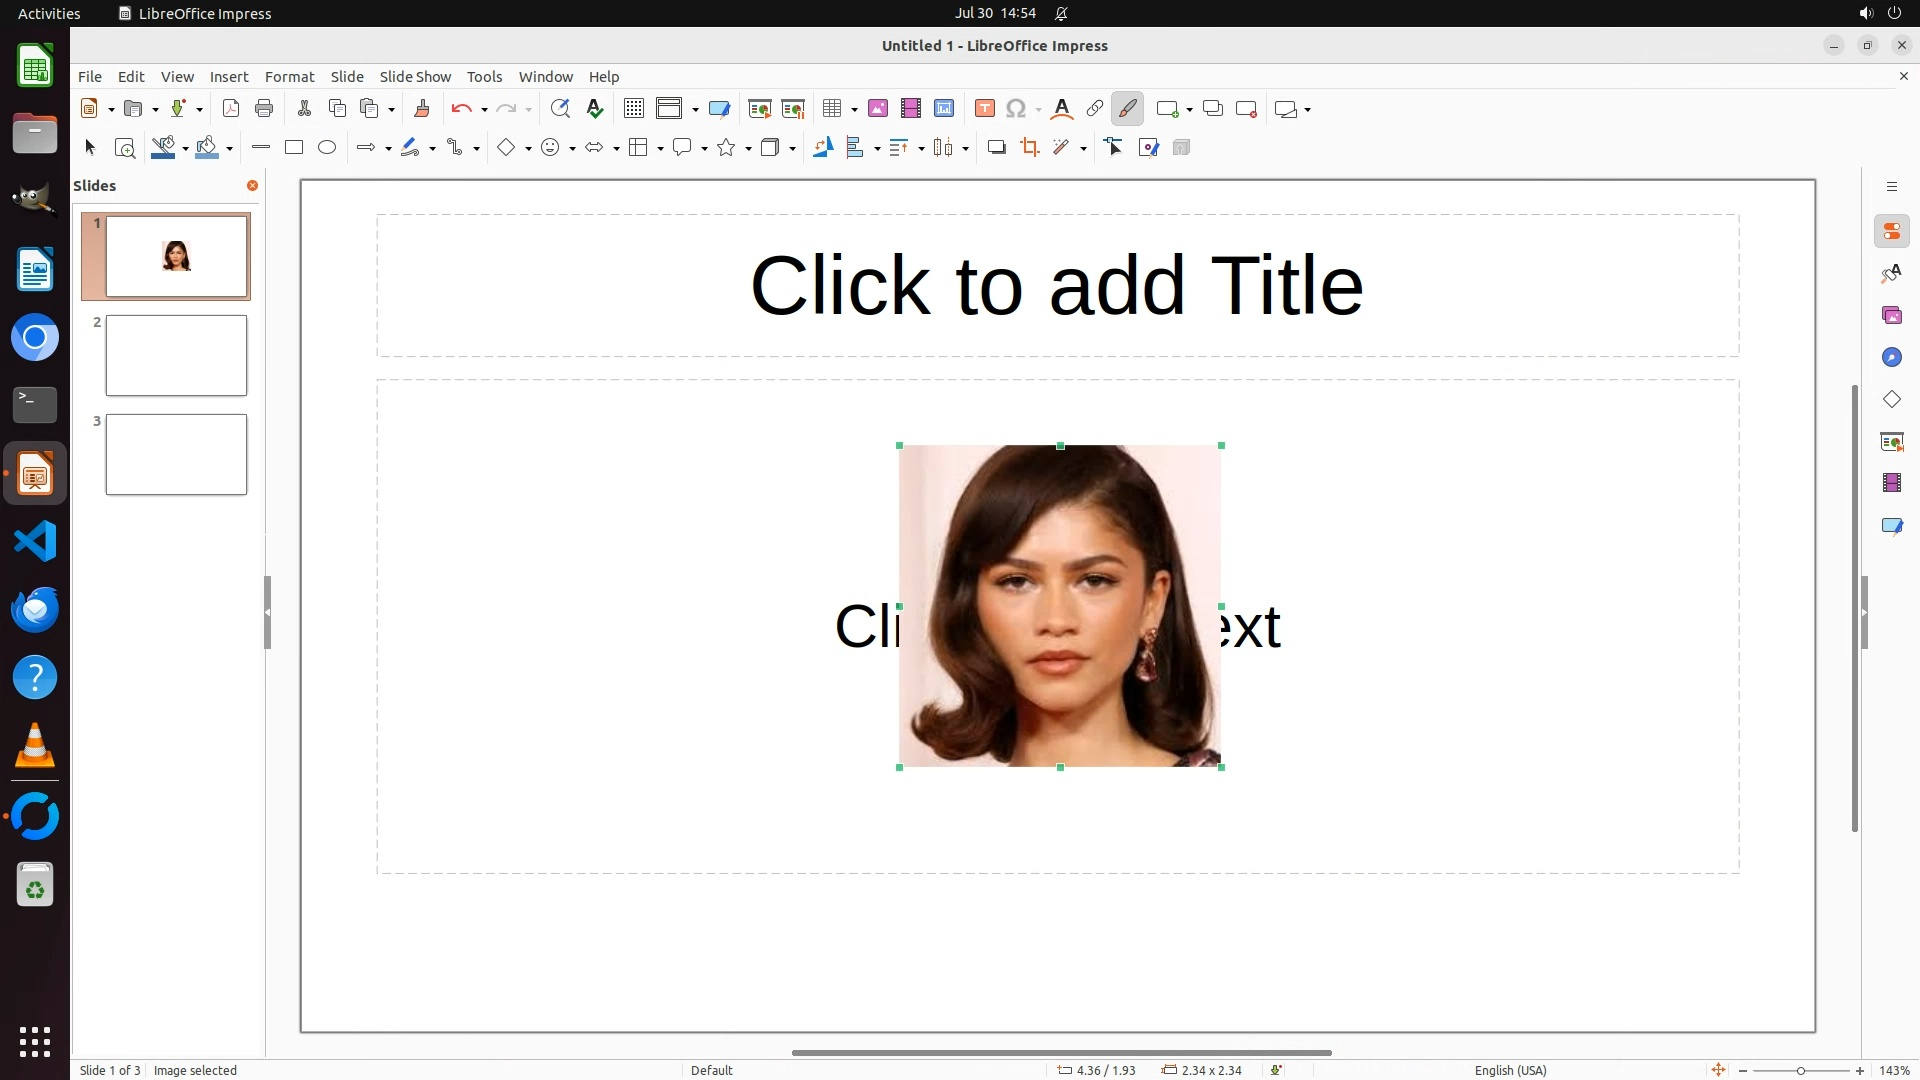Viewport: 1920px width, 1080px height.
Task: Click the zoom slider in status bar
Action: [x=1800, y=1070]
